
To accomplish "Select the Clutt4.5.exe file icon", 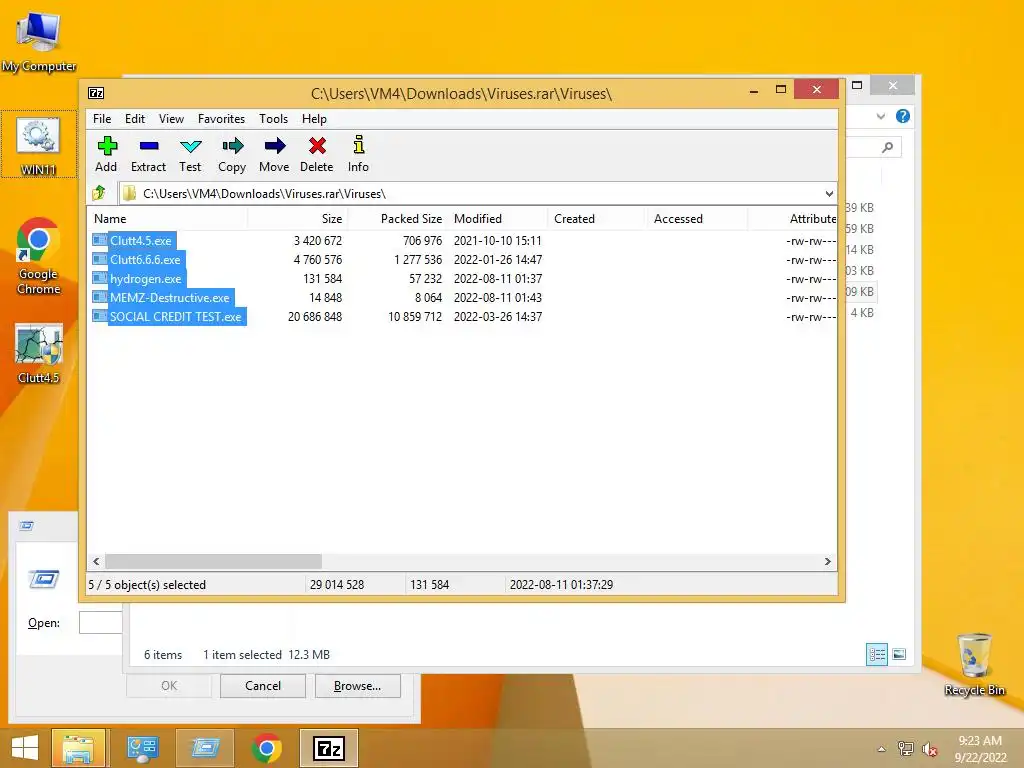I will (99, 240).
